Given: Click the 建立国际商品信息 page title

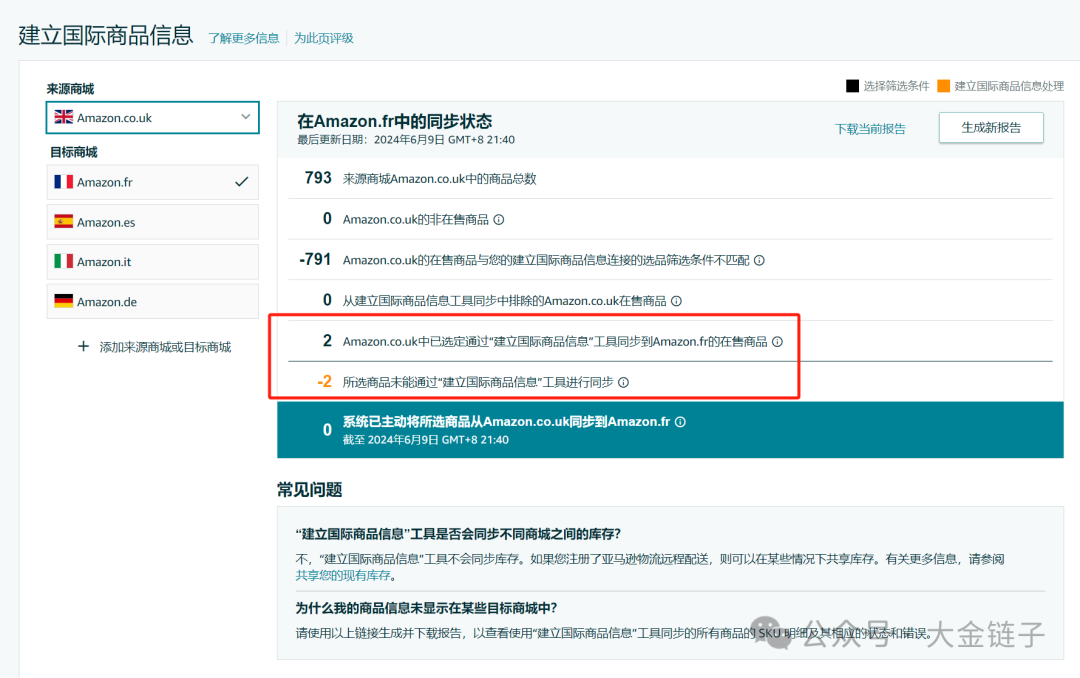Looking at the screenshot, I should point(106,35).
